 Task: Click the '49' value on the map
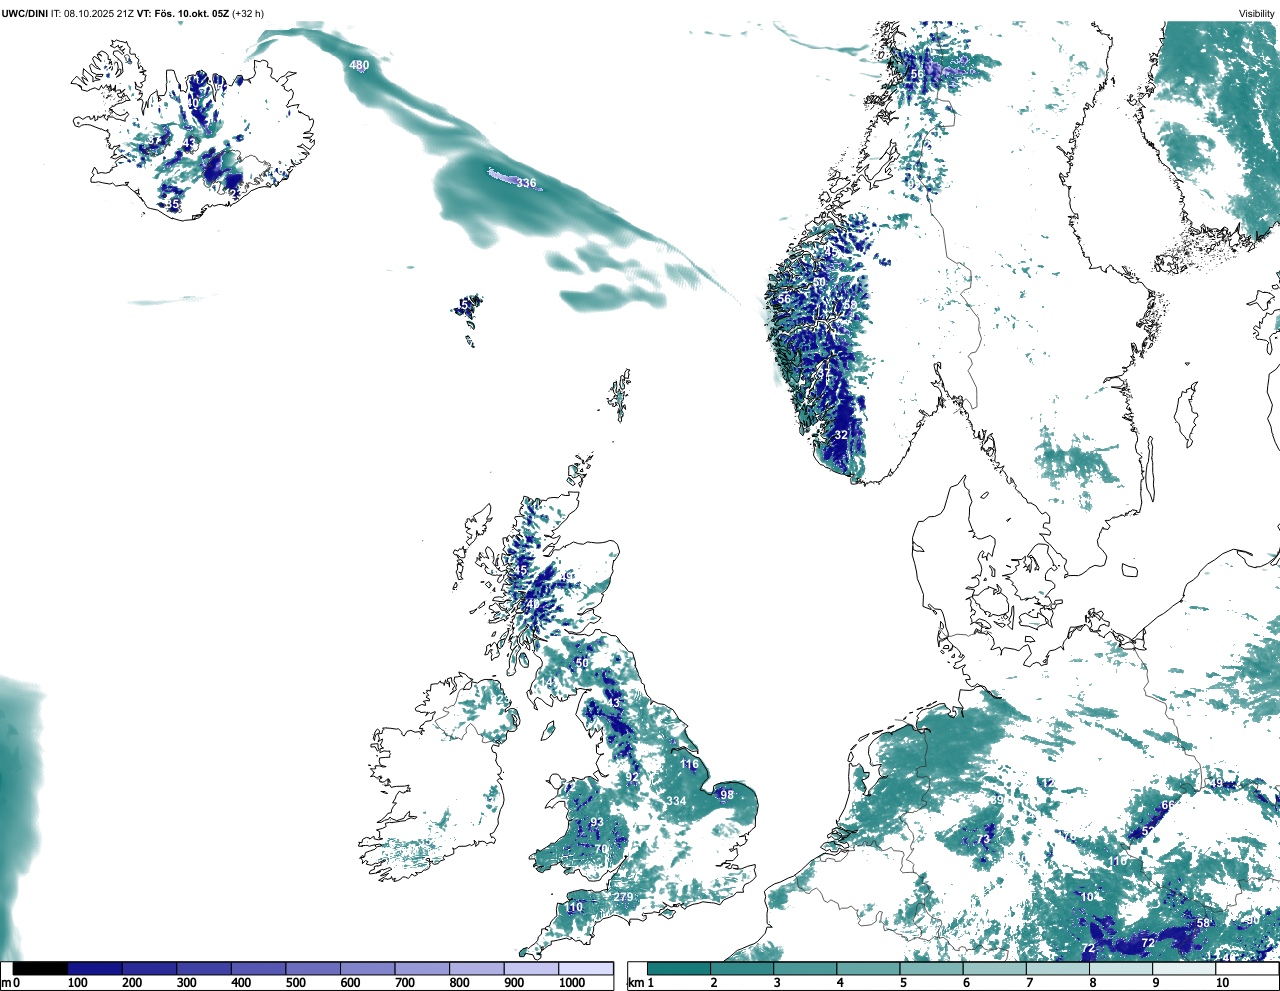pyautogui.click(x=1217, y=784)
